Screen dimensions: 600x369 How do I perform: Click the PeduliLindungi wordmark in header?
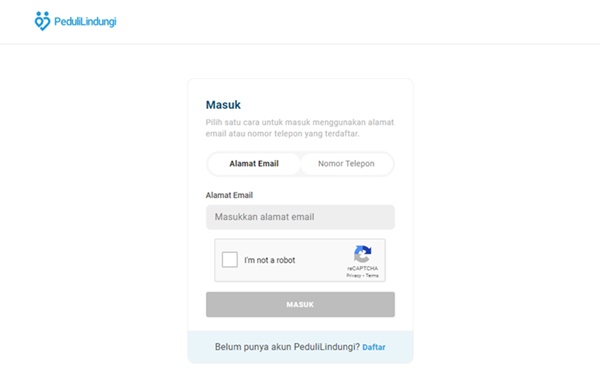pyautogui.click(x=85, y=21)
